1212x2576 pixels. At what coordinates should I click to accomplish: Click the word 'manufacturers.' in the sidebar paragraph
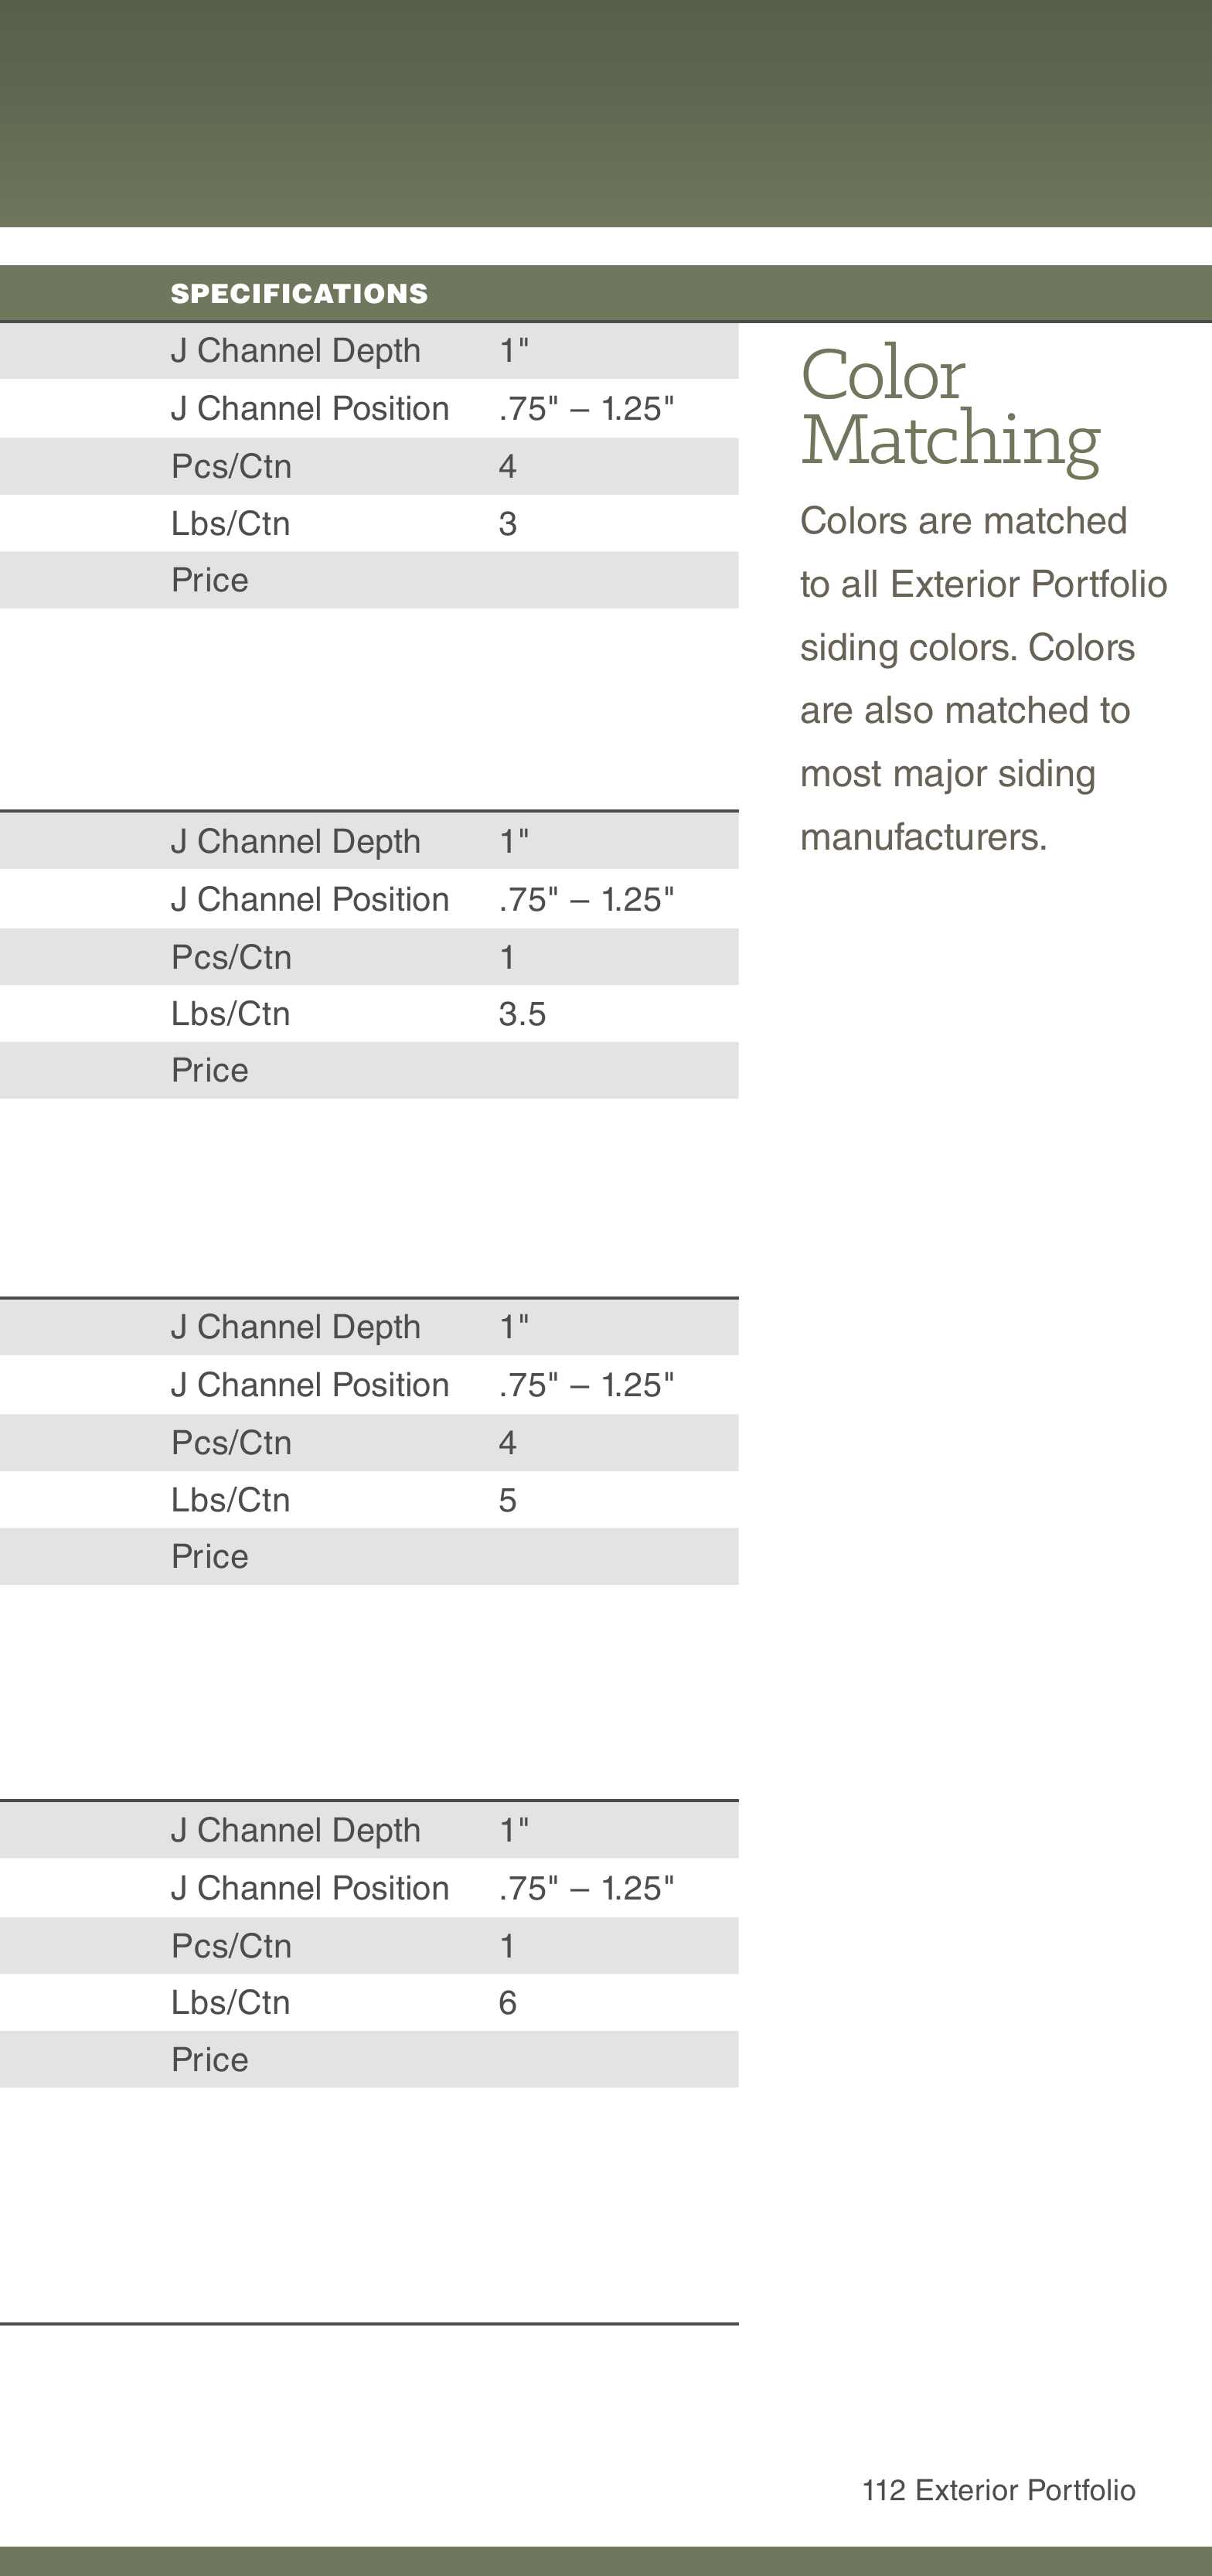[923, 838]
